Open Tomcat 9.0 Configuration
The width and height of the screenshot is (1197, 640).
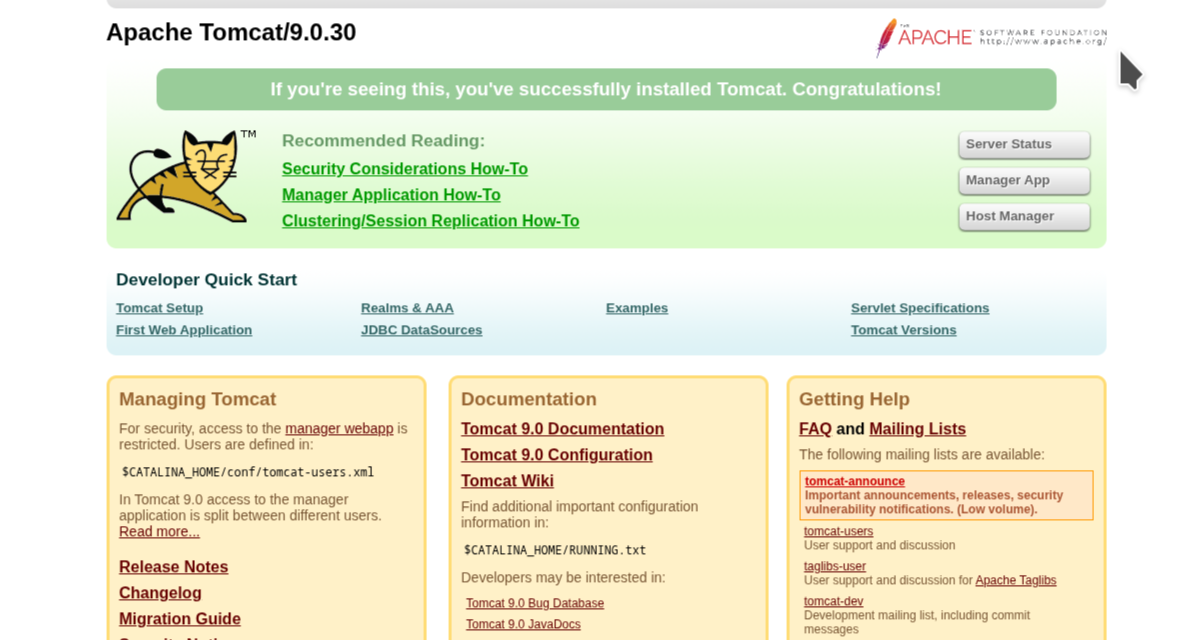[557, 454]
